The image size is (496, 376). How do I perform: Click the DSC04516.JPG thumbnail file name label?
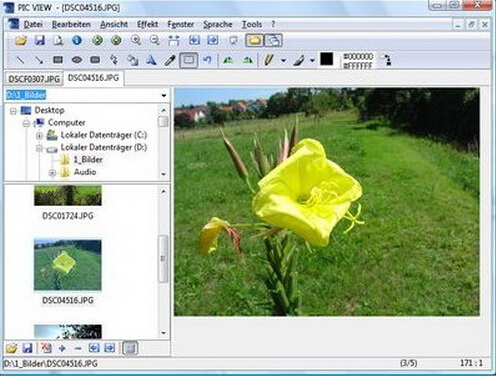(x=68, y=300)
